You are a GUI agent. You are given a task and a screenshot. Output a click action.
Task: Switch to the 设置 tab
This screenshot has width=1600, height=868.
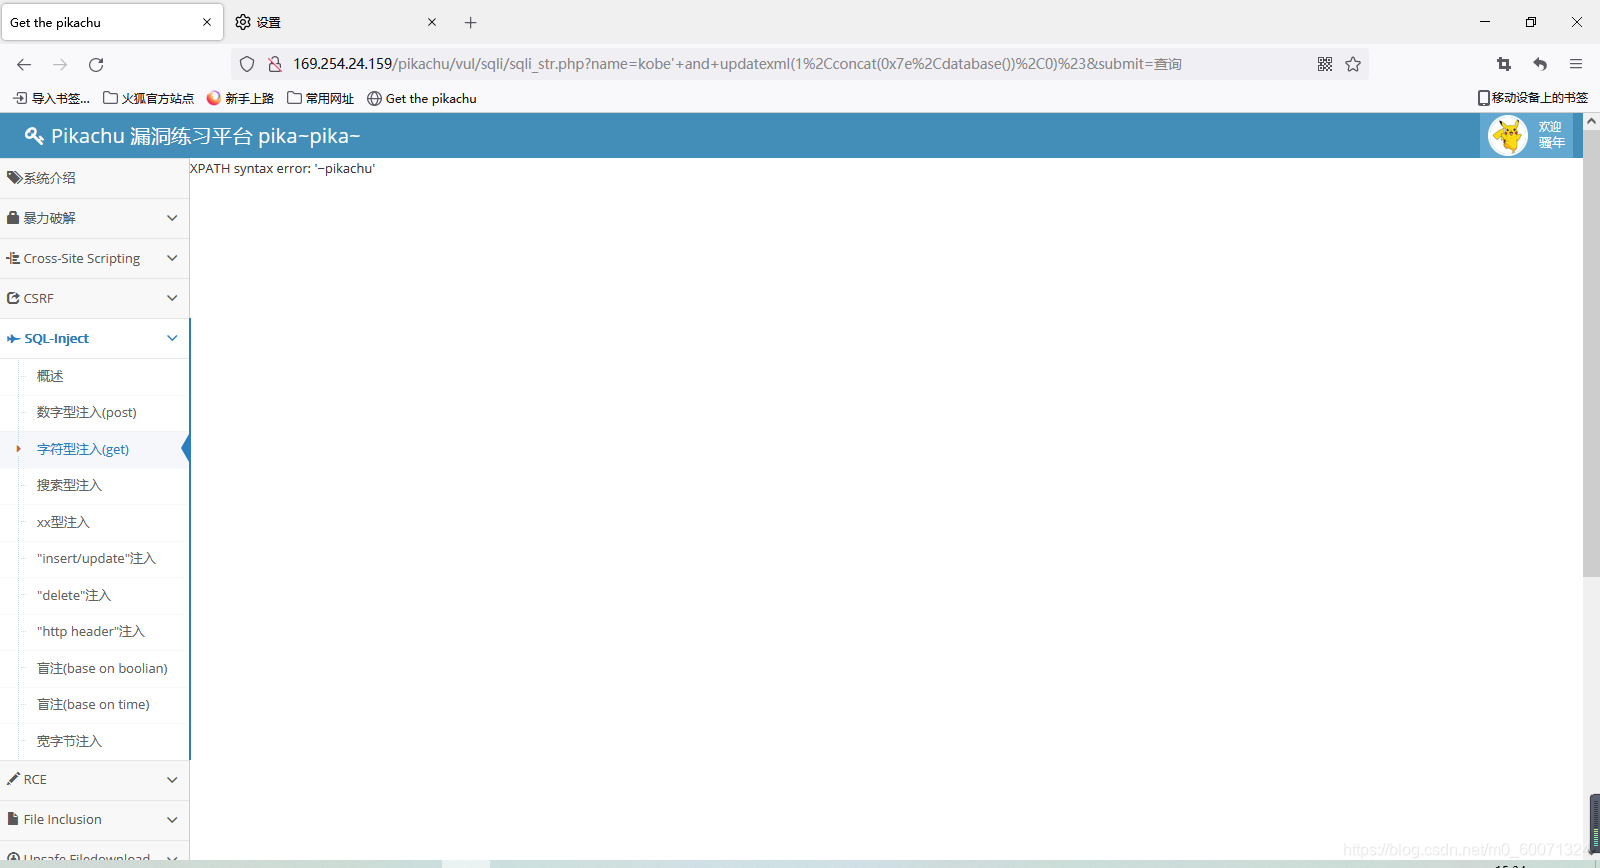coord(335,22)
